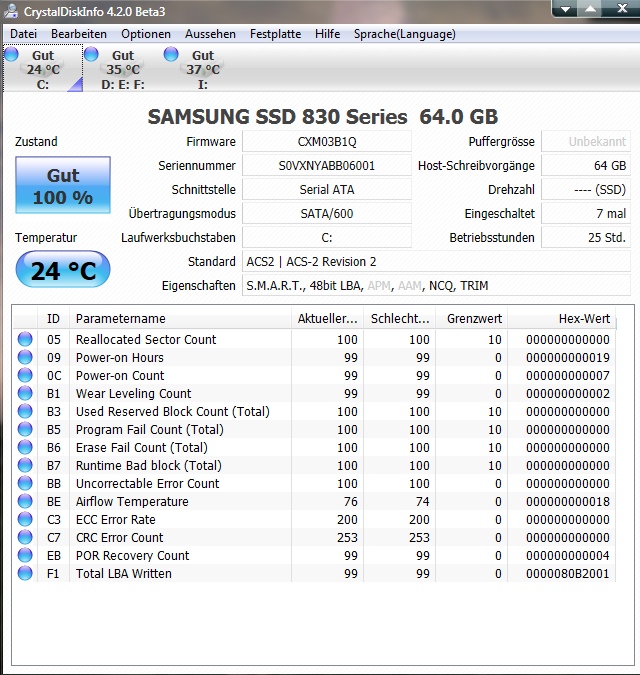
Task: Click the Eigenschaften field with S.M.A.R.T. features
Action: (x=436, y=285)
